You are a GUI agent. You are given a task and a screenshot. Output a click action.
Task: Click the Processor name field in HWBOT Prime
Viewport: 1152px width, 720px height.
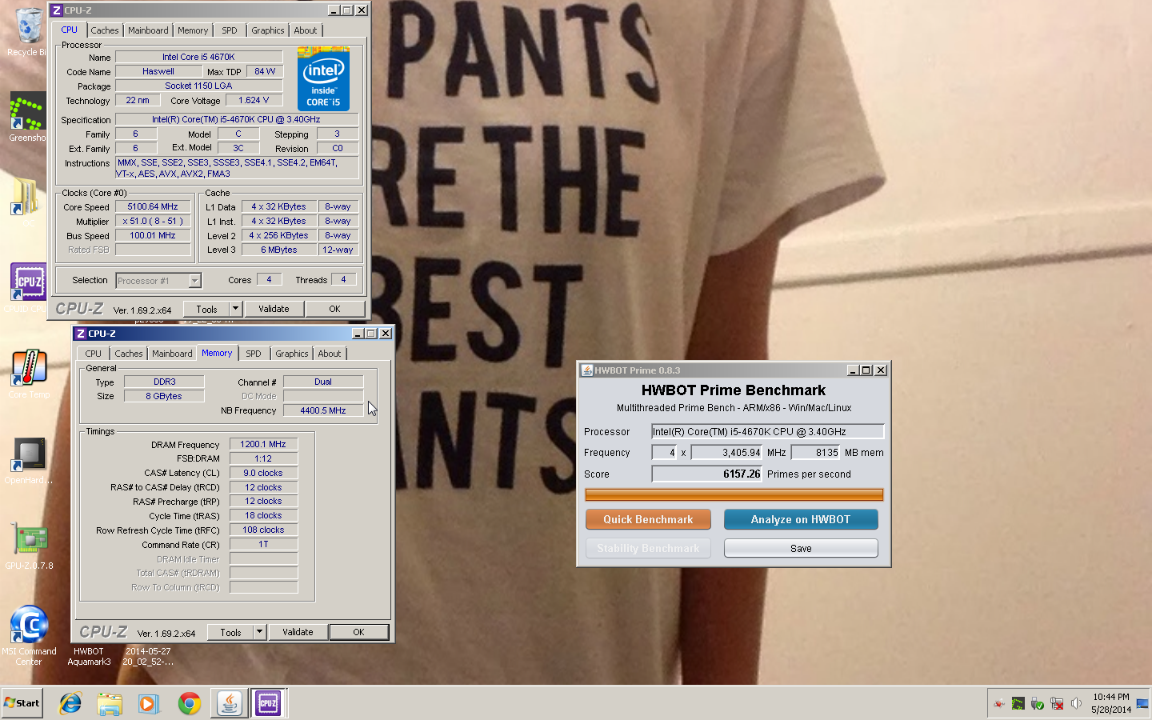(768, 432)
